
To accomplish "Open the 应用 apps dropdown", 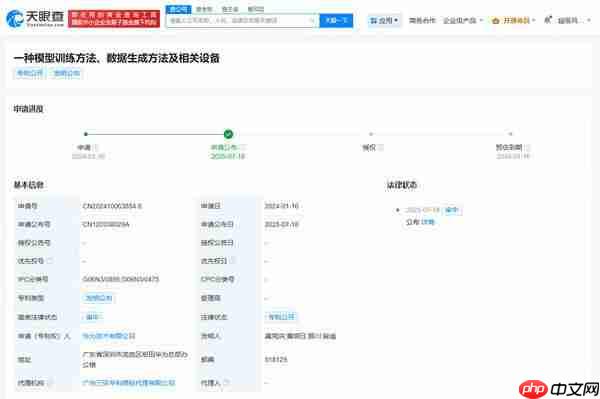I will (x=384, y=20).
